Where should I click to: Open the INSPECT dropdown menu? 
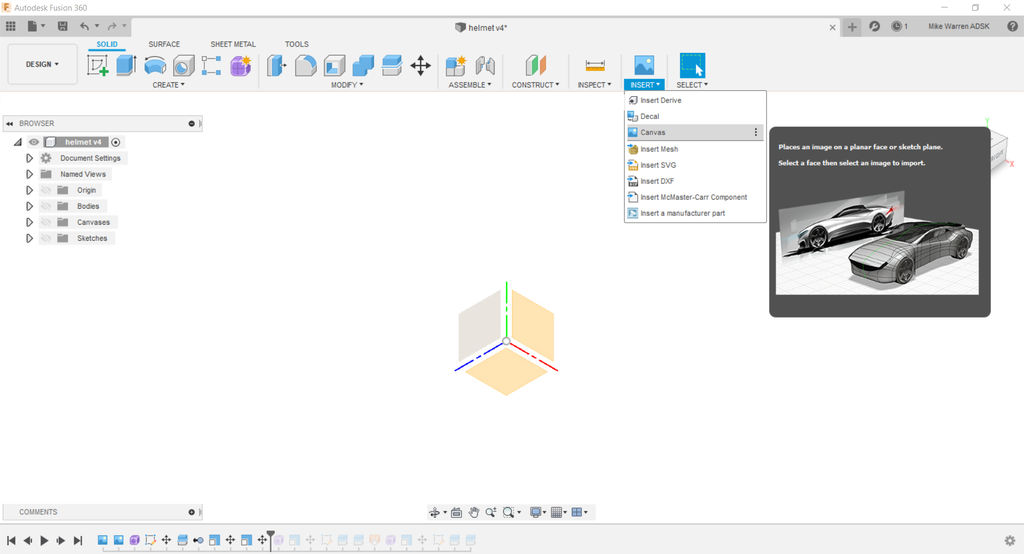594,85
